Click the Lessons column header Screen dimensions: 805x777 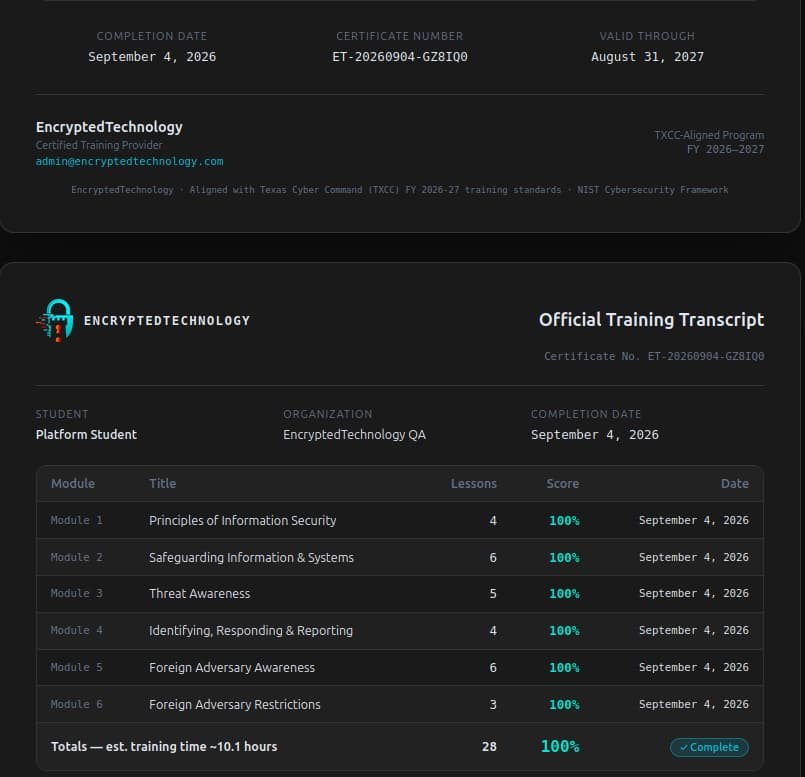474,484
